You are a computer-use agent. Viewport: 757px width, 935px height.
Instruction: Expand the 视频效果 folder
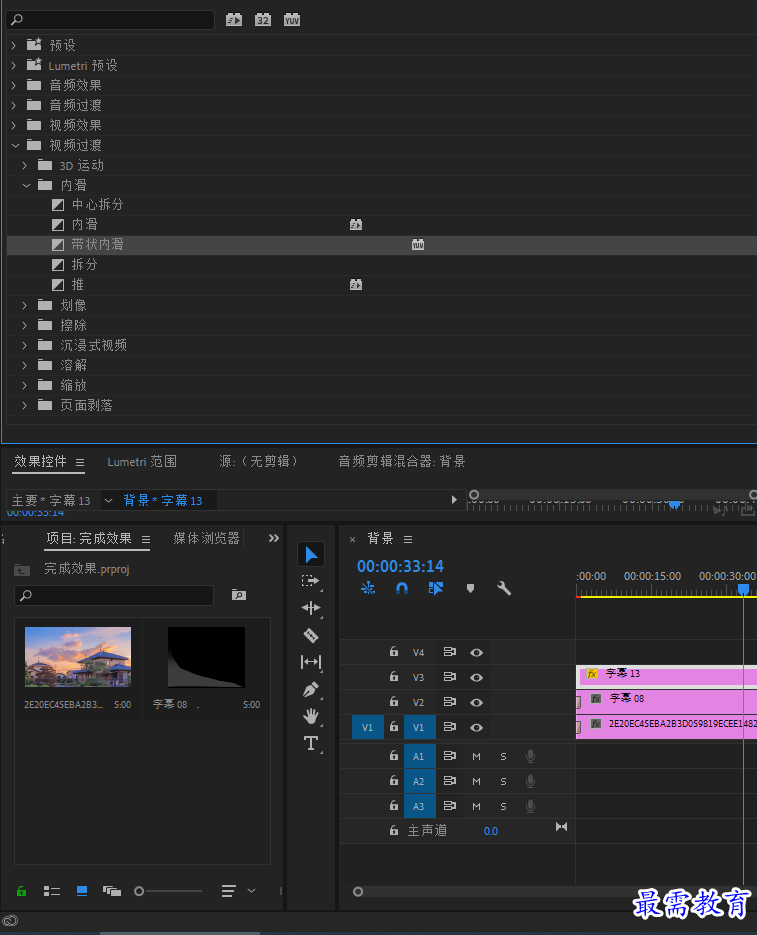pyautogui.click(x=14, y=125)
